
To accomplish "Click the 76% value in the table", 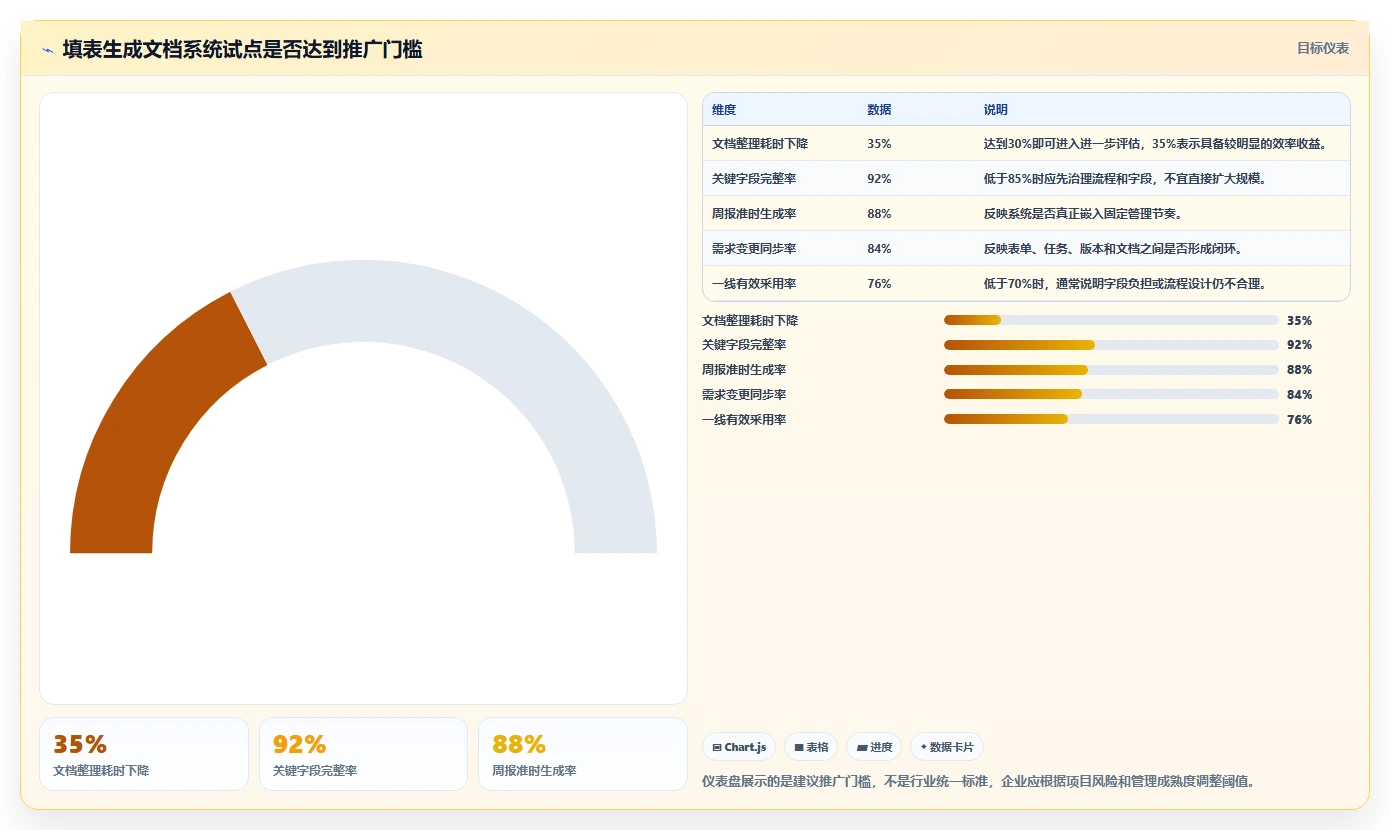I will point(879,284).
